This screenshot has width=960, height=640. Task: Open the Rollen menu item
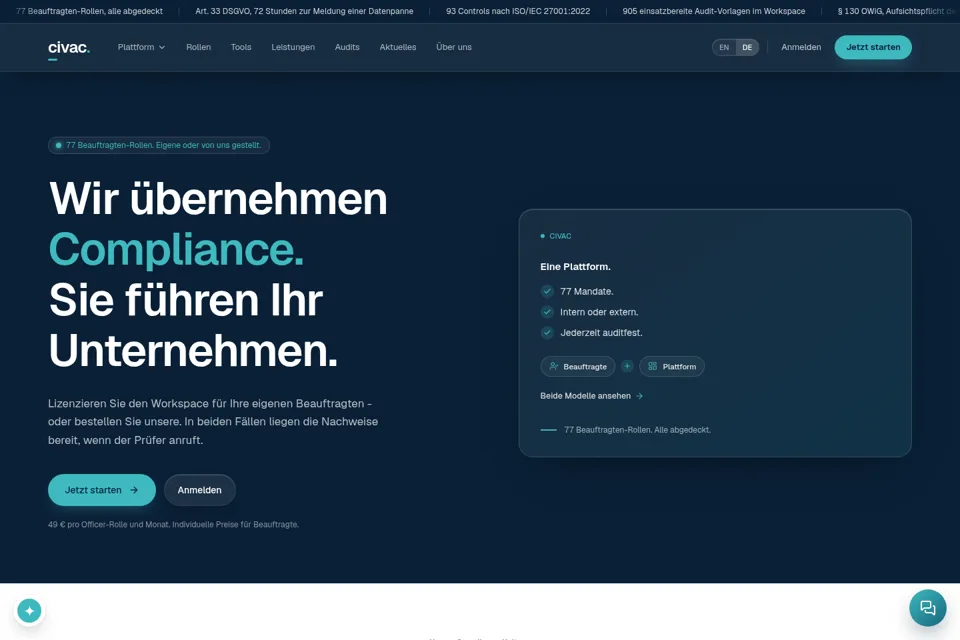(198, 47)
